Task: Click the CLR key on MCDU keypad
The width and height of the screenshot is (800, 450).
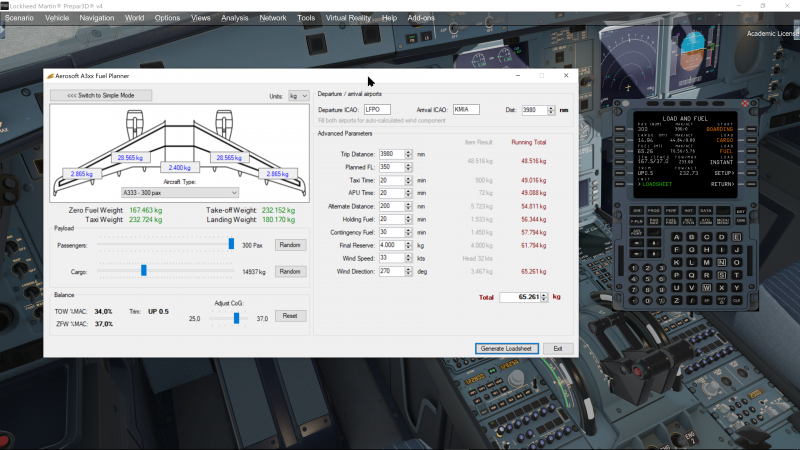Action: pos(737,300)
